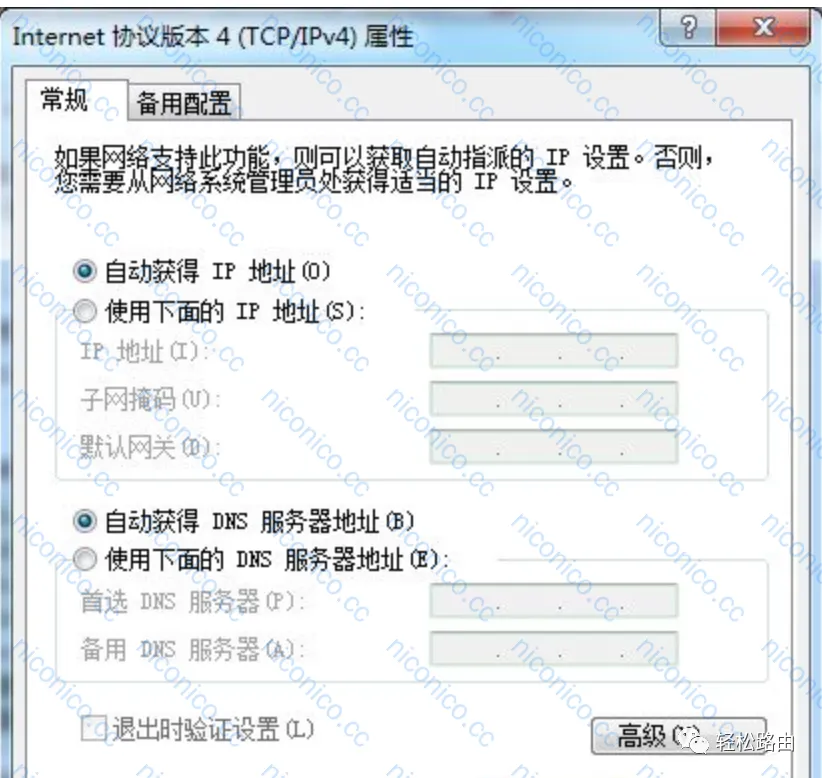Click the 备用 DNS 服务器 input field
This screenshot has height=778, width=822.
pyautogui.click(x=554, y=649)
